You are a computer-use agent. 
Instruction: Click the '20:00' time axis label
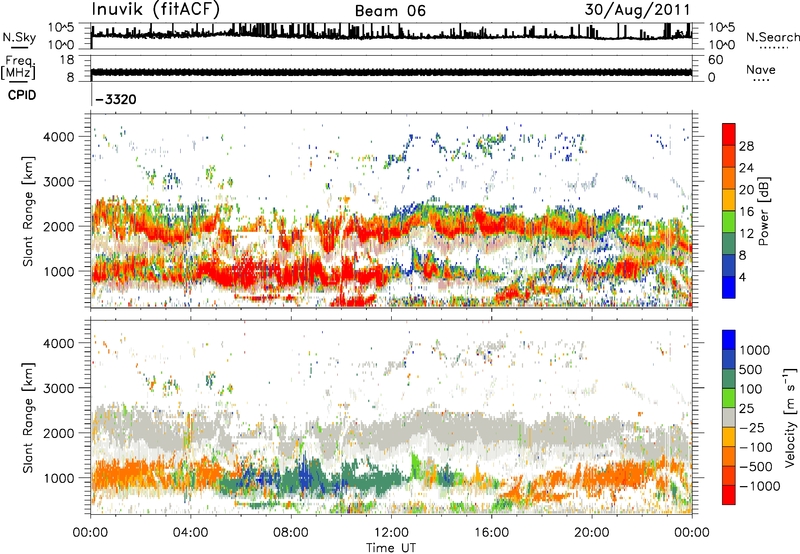click(x=591, y=533)
